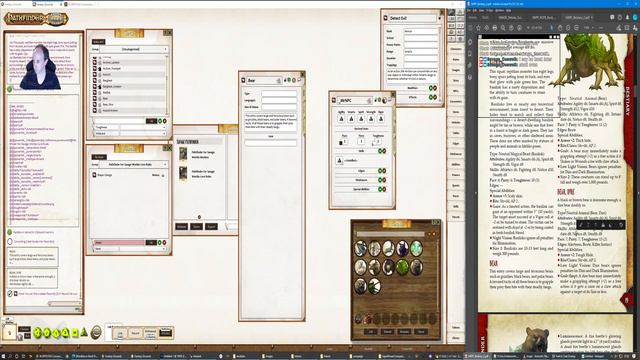Screen dimensions: 640x360
Task: Open Pathfinder Savage Worlds Core Rules module
Action: click(203, 173)
